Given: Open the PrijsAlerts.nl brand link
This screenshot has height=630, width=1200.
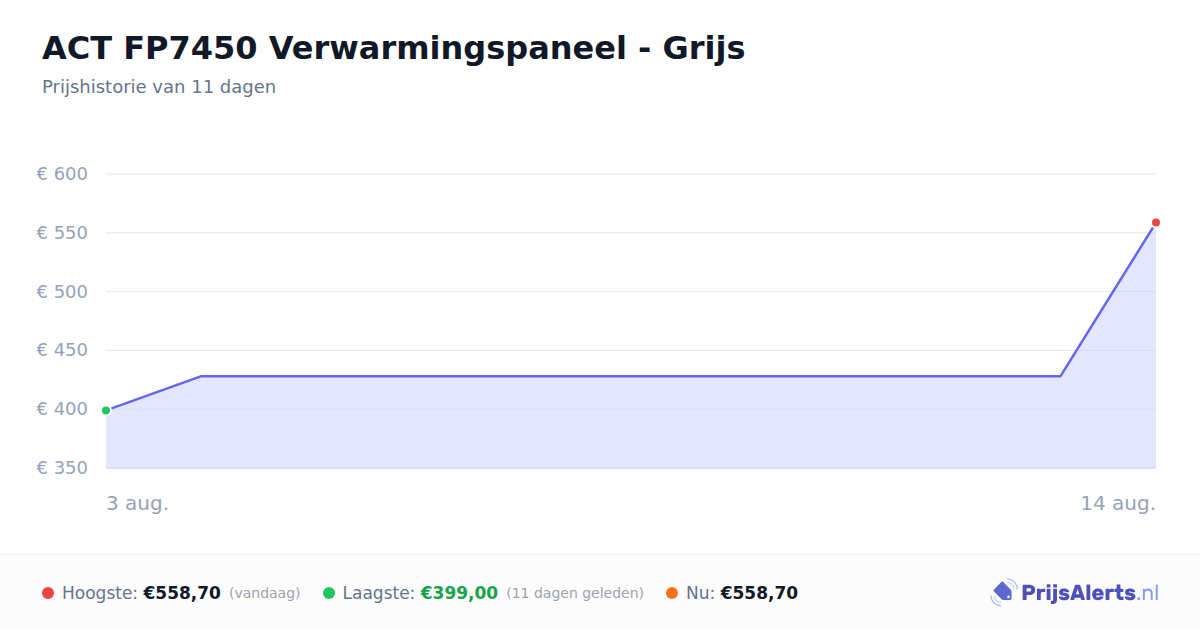Looking at the screenshot, I should pos(1075,593).
